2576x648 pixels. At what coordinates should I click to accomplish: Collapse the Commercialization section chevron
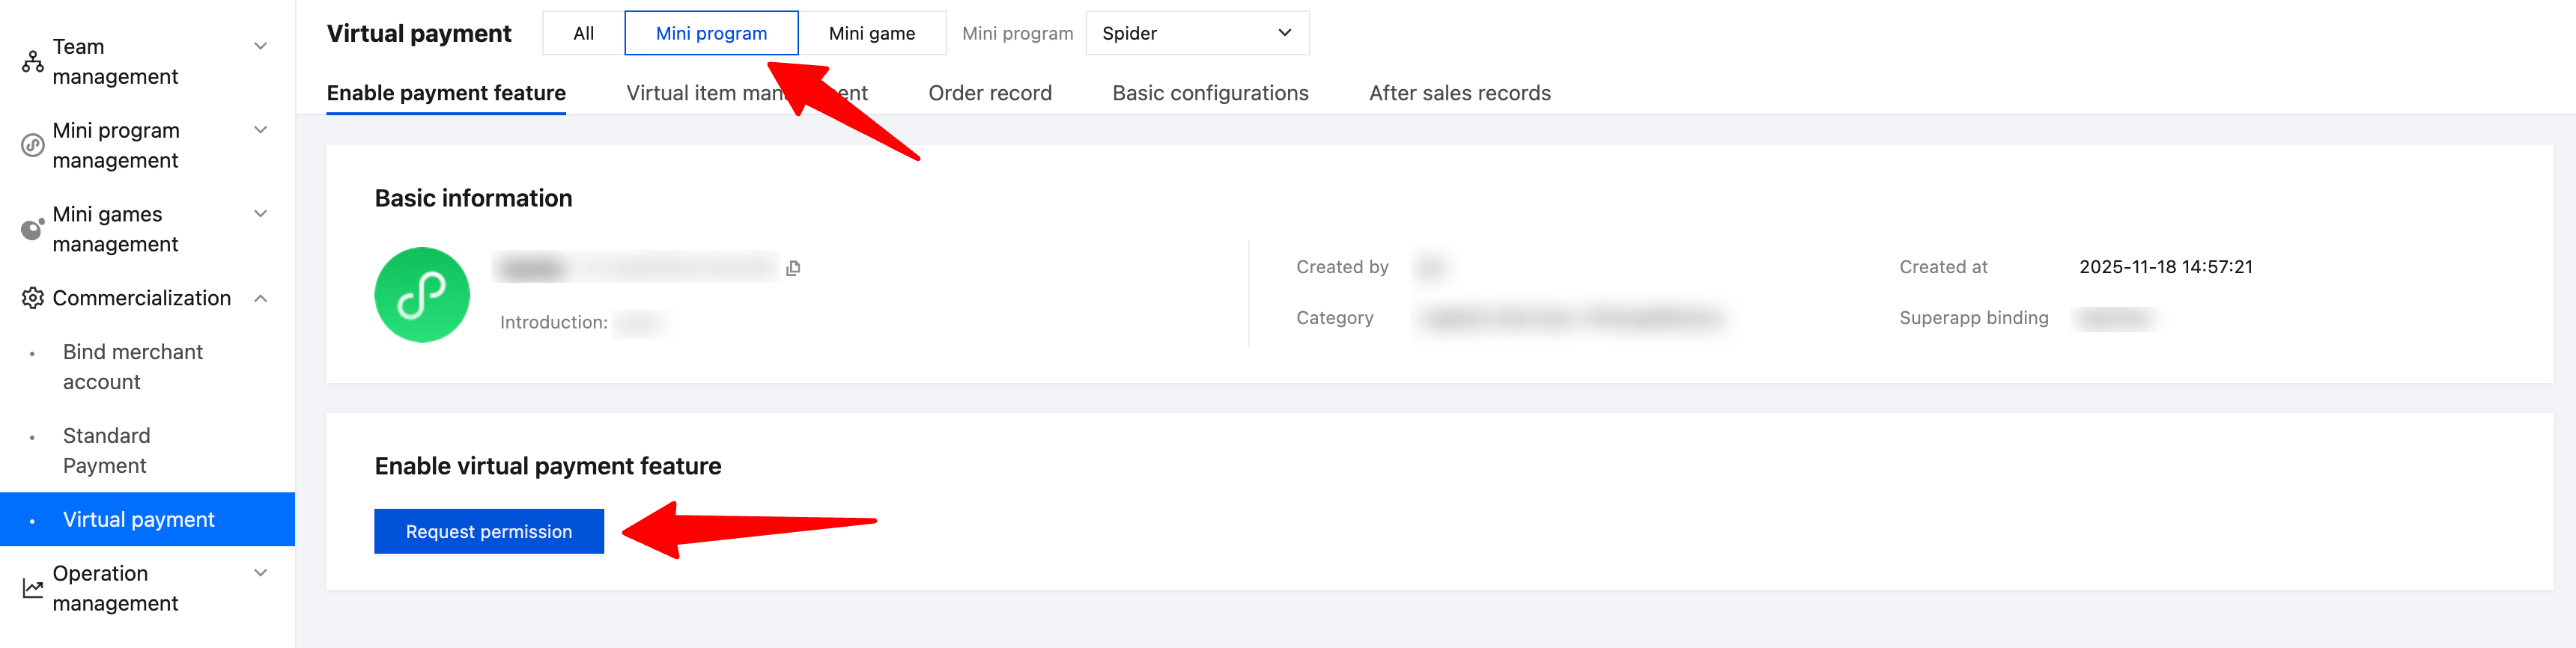(x=261, y=298)
